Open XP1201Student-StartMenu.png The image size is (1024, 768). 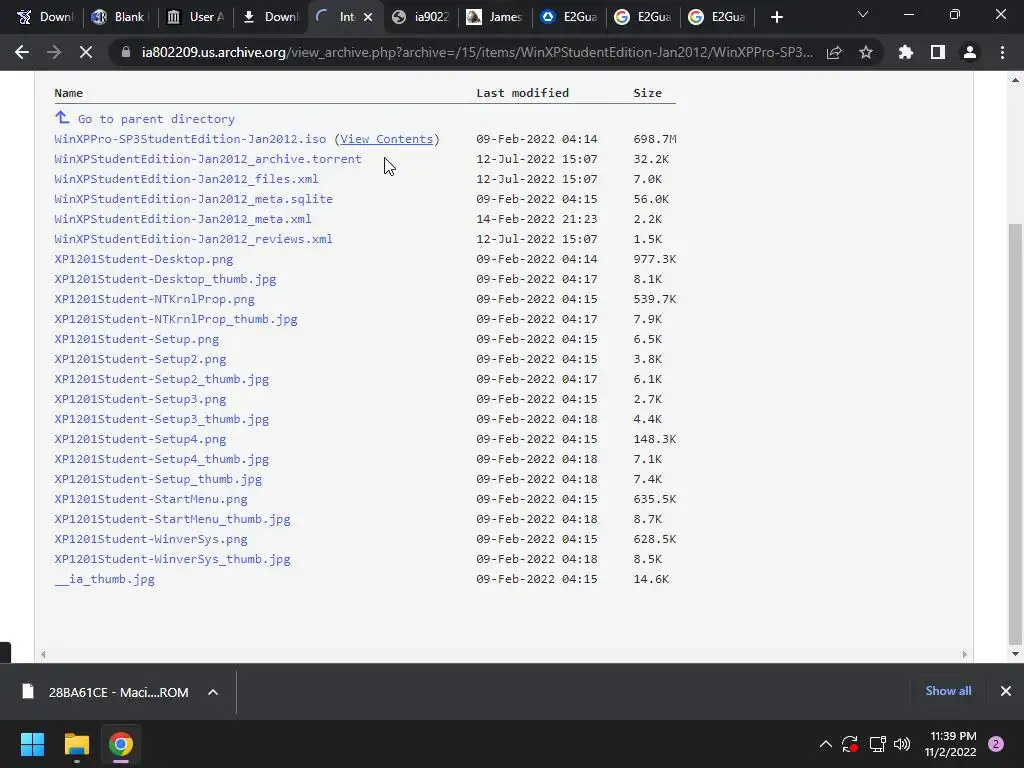[151, 499]
